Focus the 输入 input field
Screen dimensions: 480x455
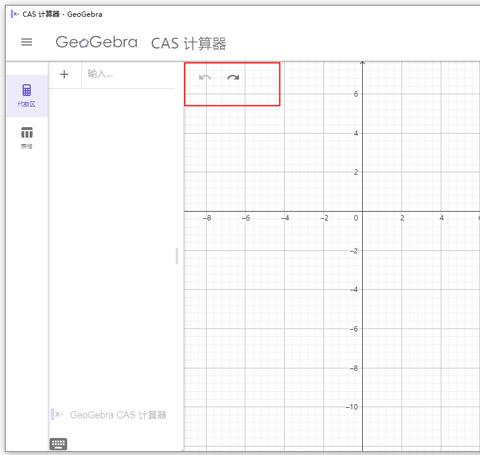click(128, 74)
